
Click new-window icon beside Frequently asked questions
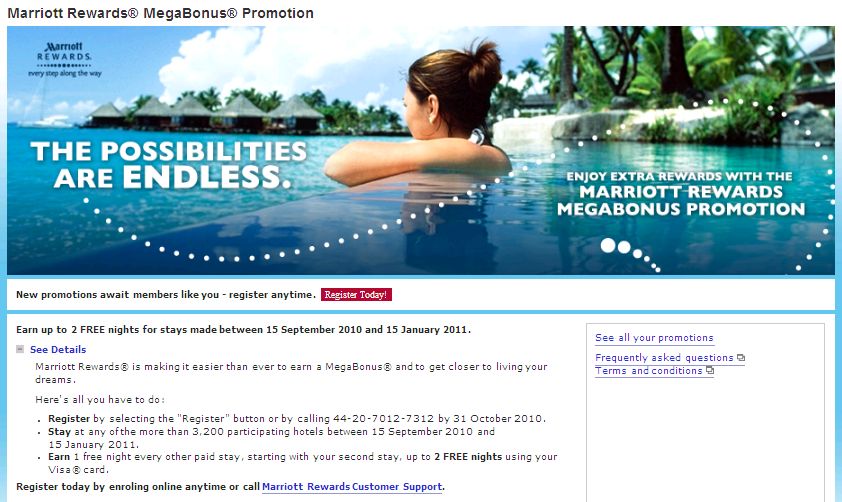pos(741,358)
